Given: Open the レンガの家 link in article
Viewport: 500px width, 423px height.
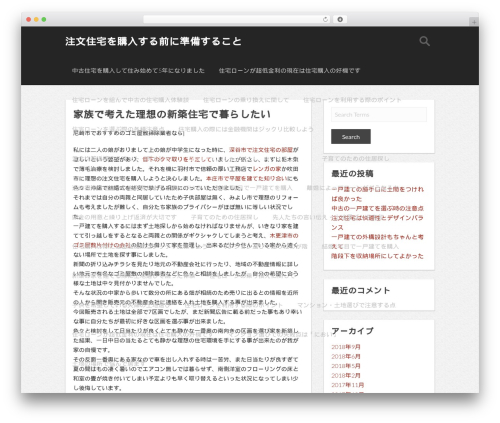Looking at the screenshot, I should coord(267,169).
